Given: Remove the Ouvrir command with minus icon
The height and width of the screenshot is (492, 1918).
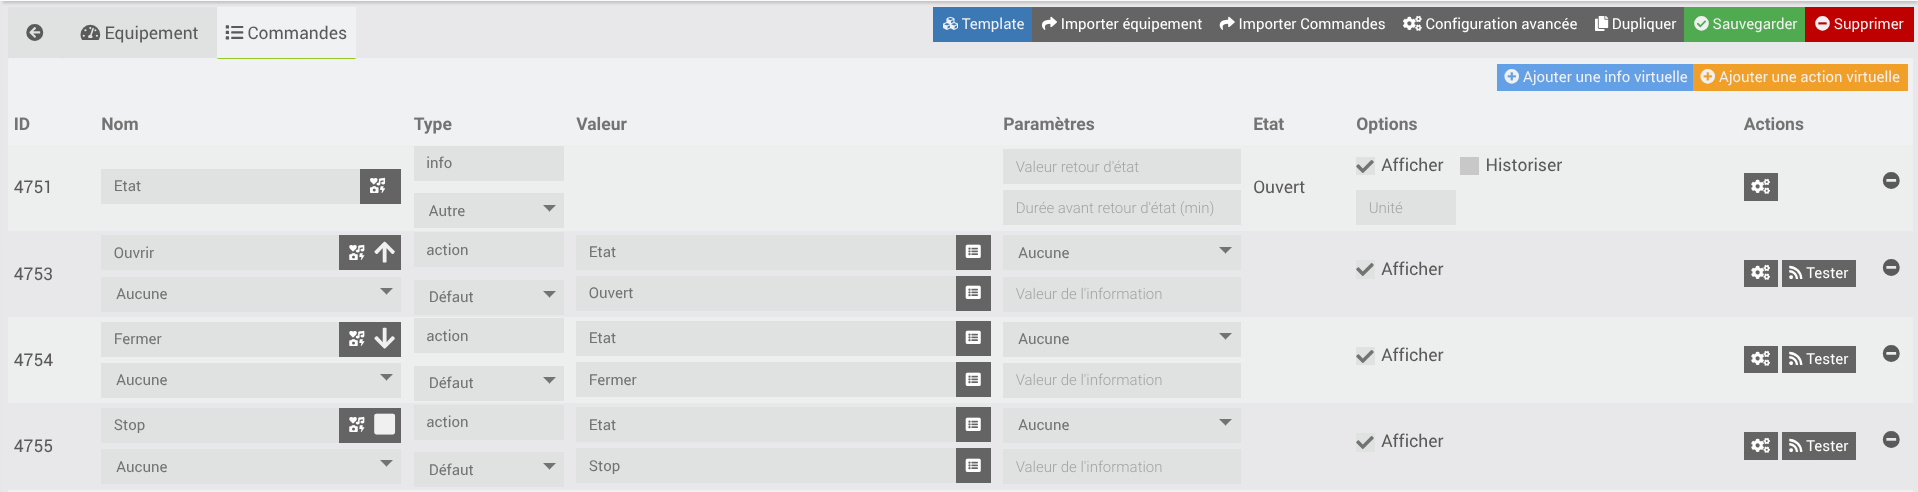Looking at the screenshot, I should pyautogui.click(x=1890, y=267).
